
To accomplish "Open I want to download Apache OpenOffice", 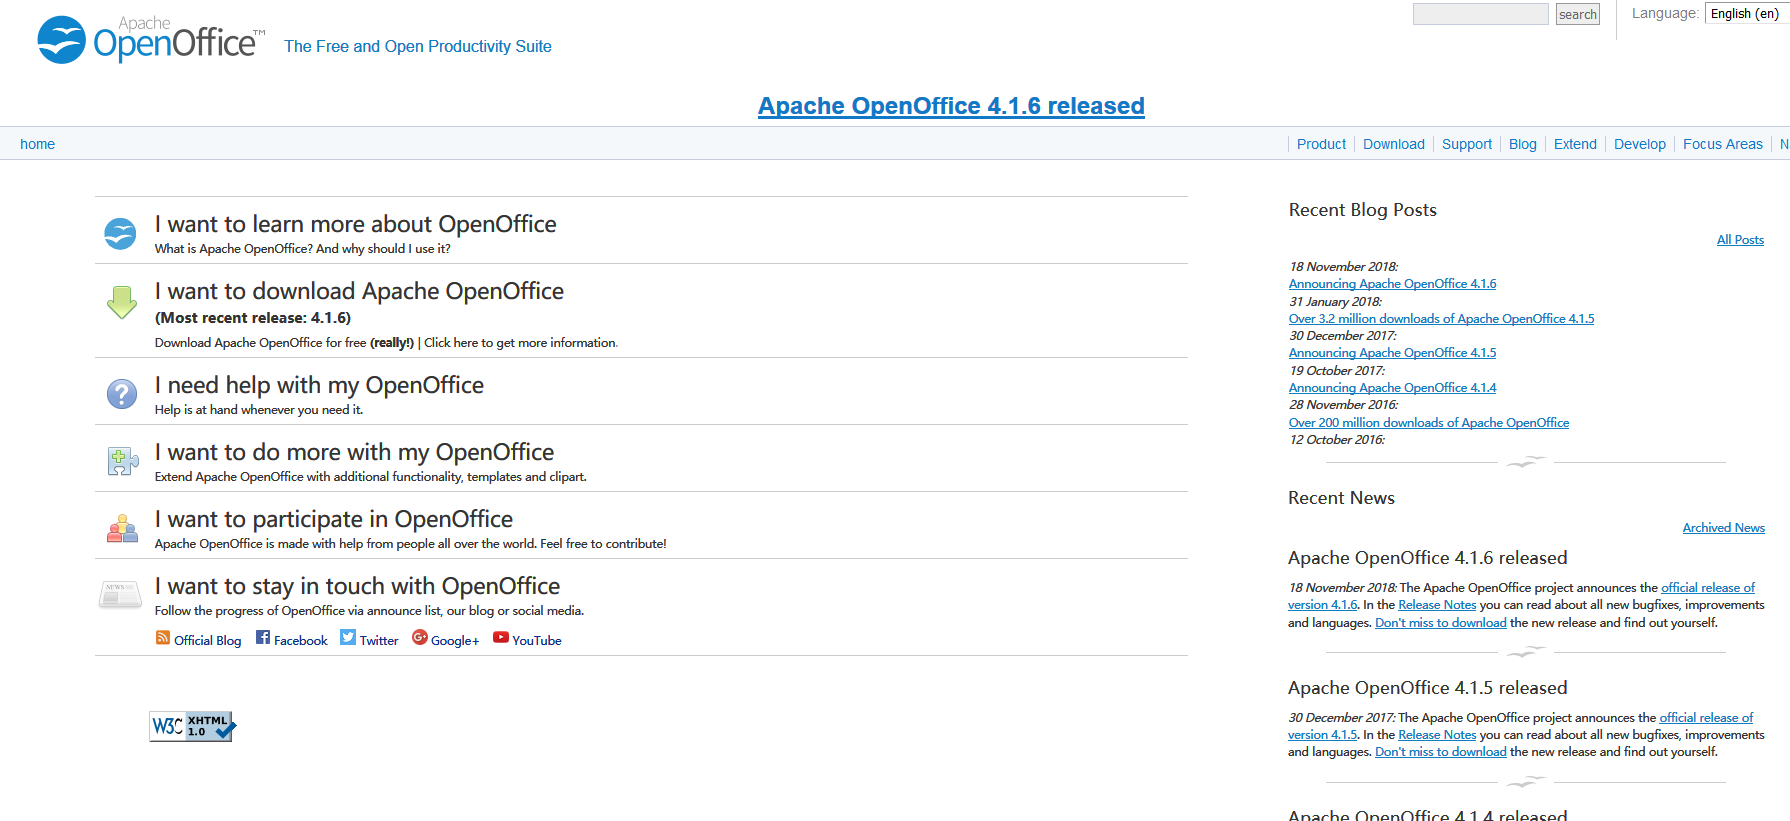I will point(359,291).
